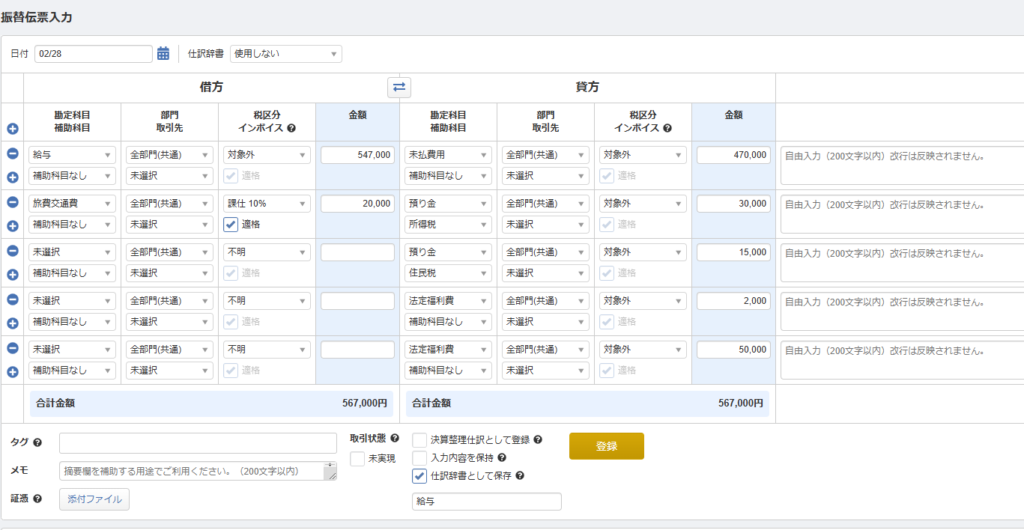1024x530 pixels.
Task: Open the credit 未払費用 account dropdown
Action: pos(447,155)
